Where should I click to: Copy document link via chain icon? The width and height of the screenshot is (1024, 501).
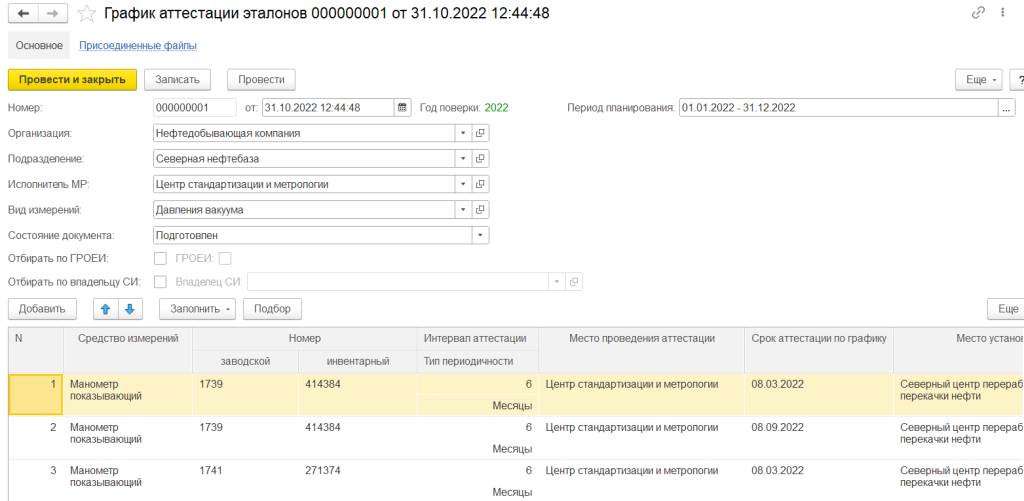click(978, 13)
